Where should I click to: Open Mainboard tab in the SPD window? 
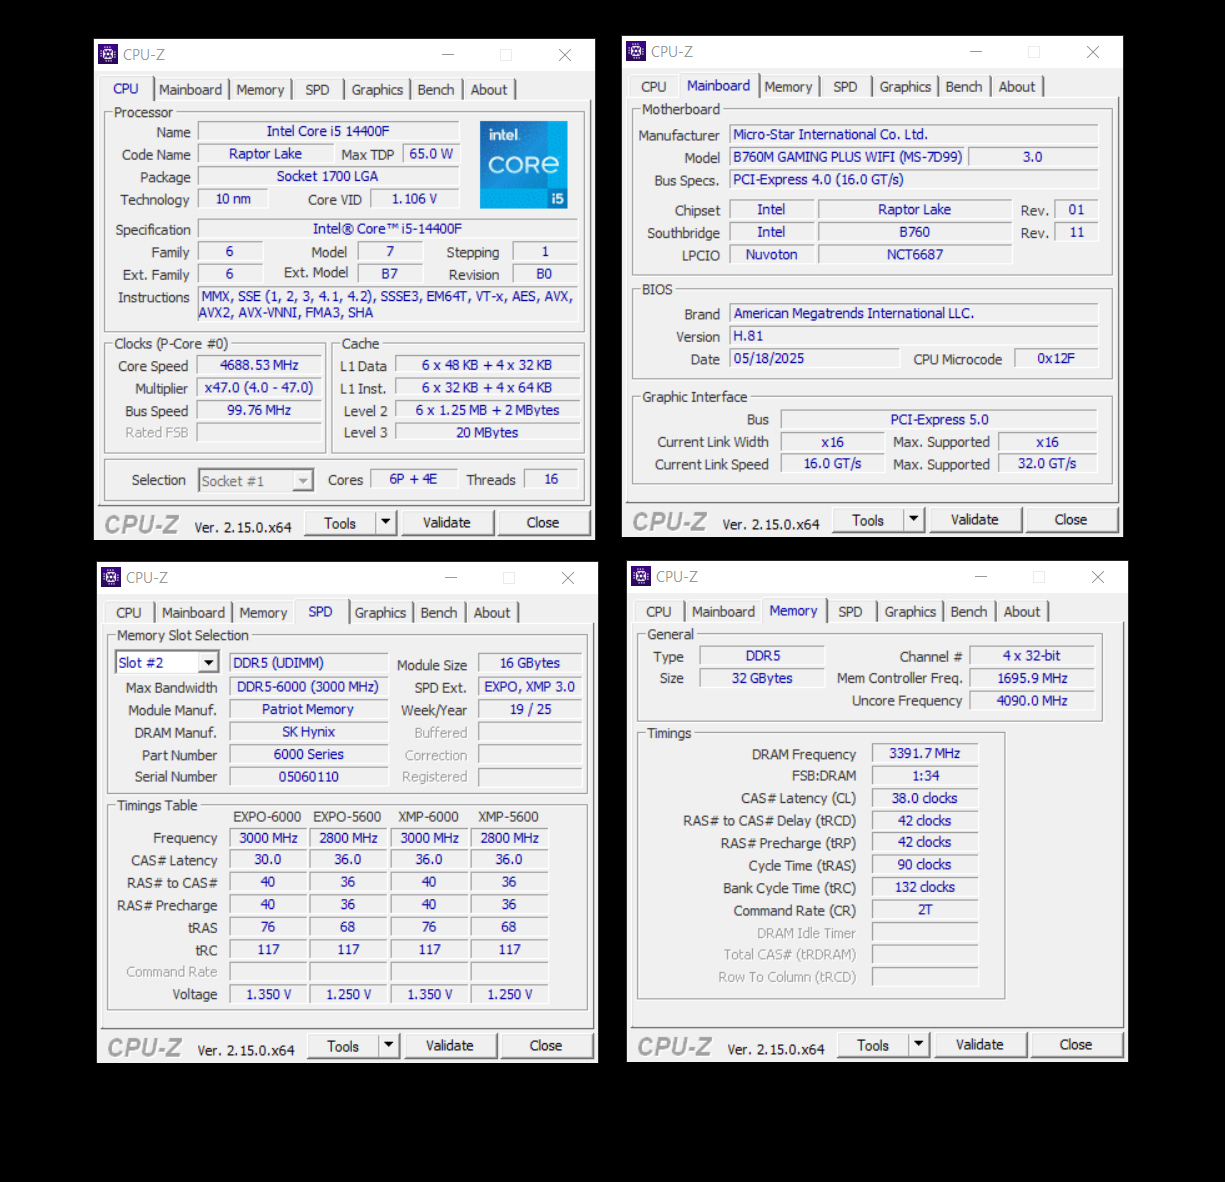tap(193, 613)
